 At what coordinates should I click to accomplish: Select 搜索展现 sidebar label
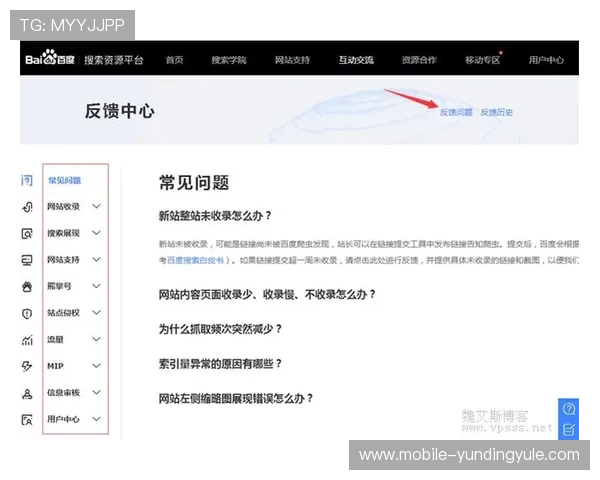[63, 233]
